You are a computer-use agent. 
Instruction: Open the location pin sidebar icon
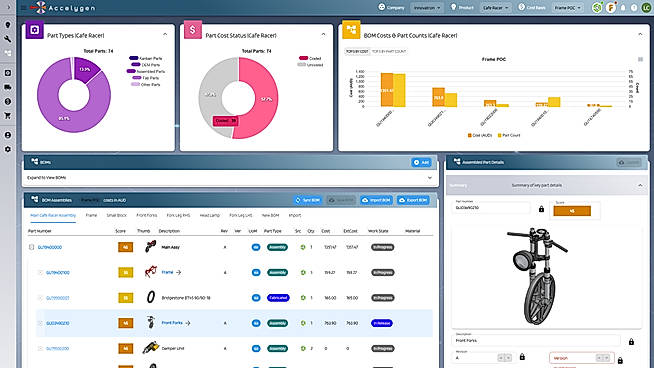8,25
